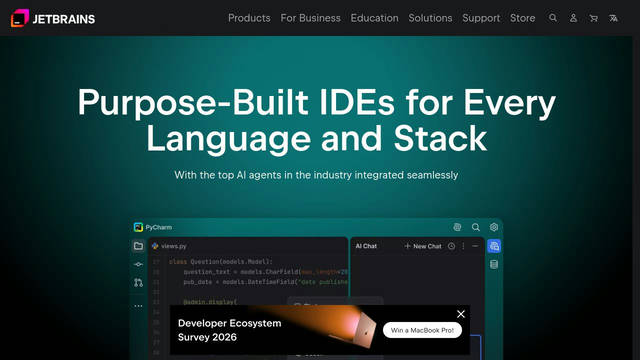Image resolution: width=640 pixels, height=360 pixels.
Task: Open the Support menu
Action: (x=481, y=18)
